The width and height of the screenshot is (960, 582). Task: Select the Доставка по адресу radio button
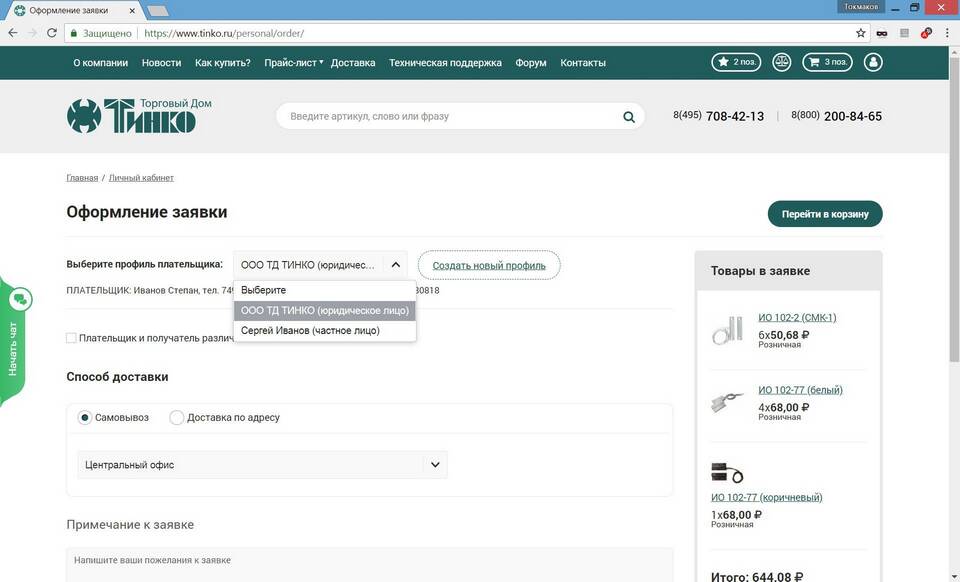176,417
